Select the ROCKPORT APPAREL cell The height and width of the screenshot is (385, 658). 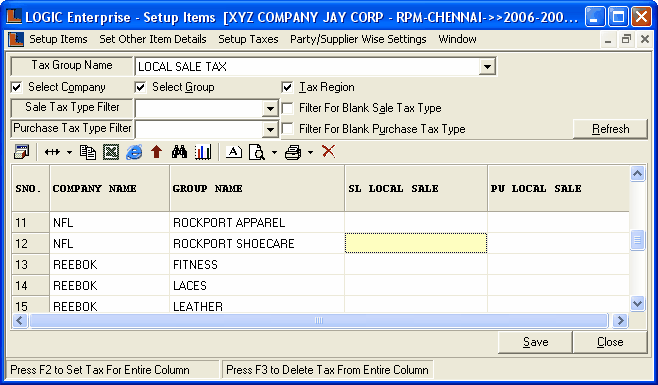[x=257, y=223]
